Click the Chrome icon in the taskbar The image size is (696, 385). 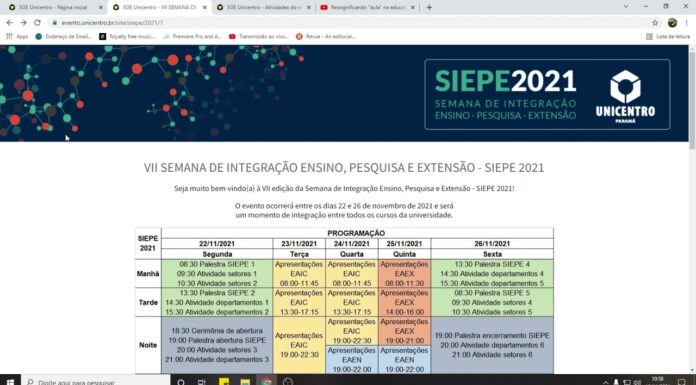[266, 381]
